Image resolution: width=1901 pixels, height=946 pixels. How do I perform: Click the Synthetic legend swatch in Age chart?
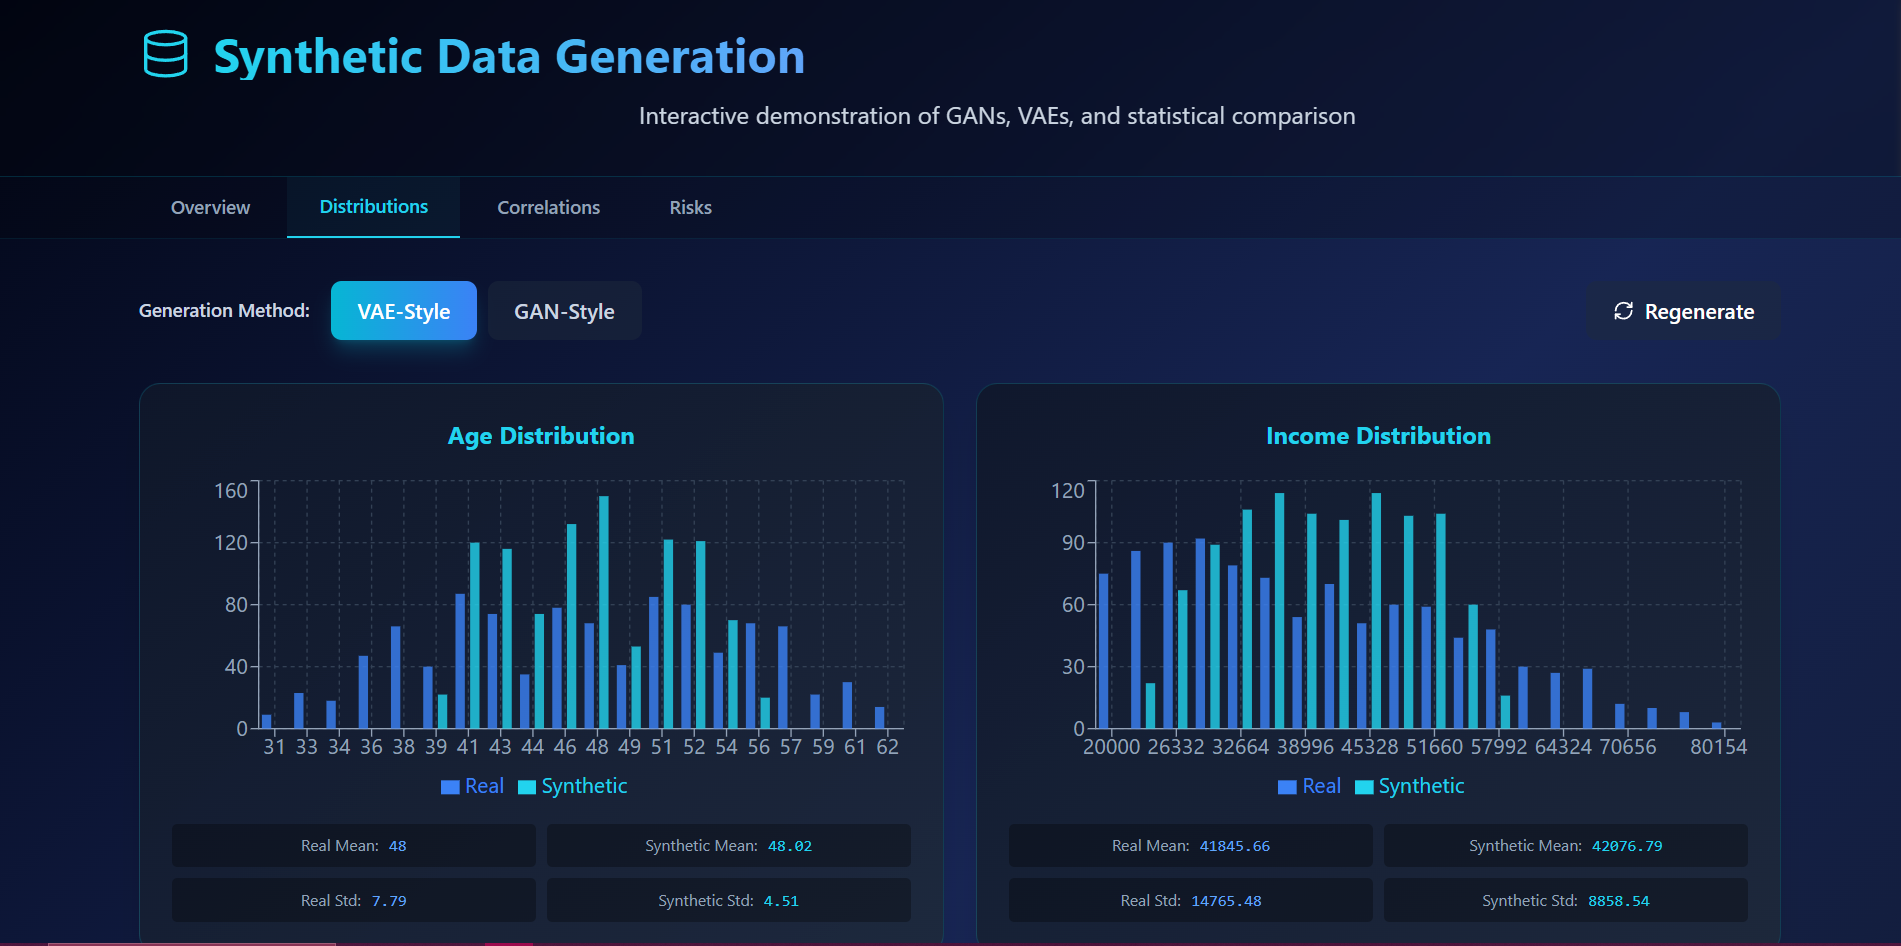527,787
